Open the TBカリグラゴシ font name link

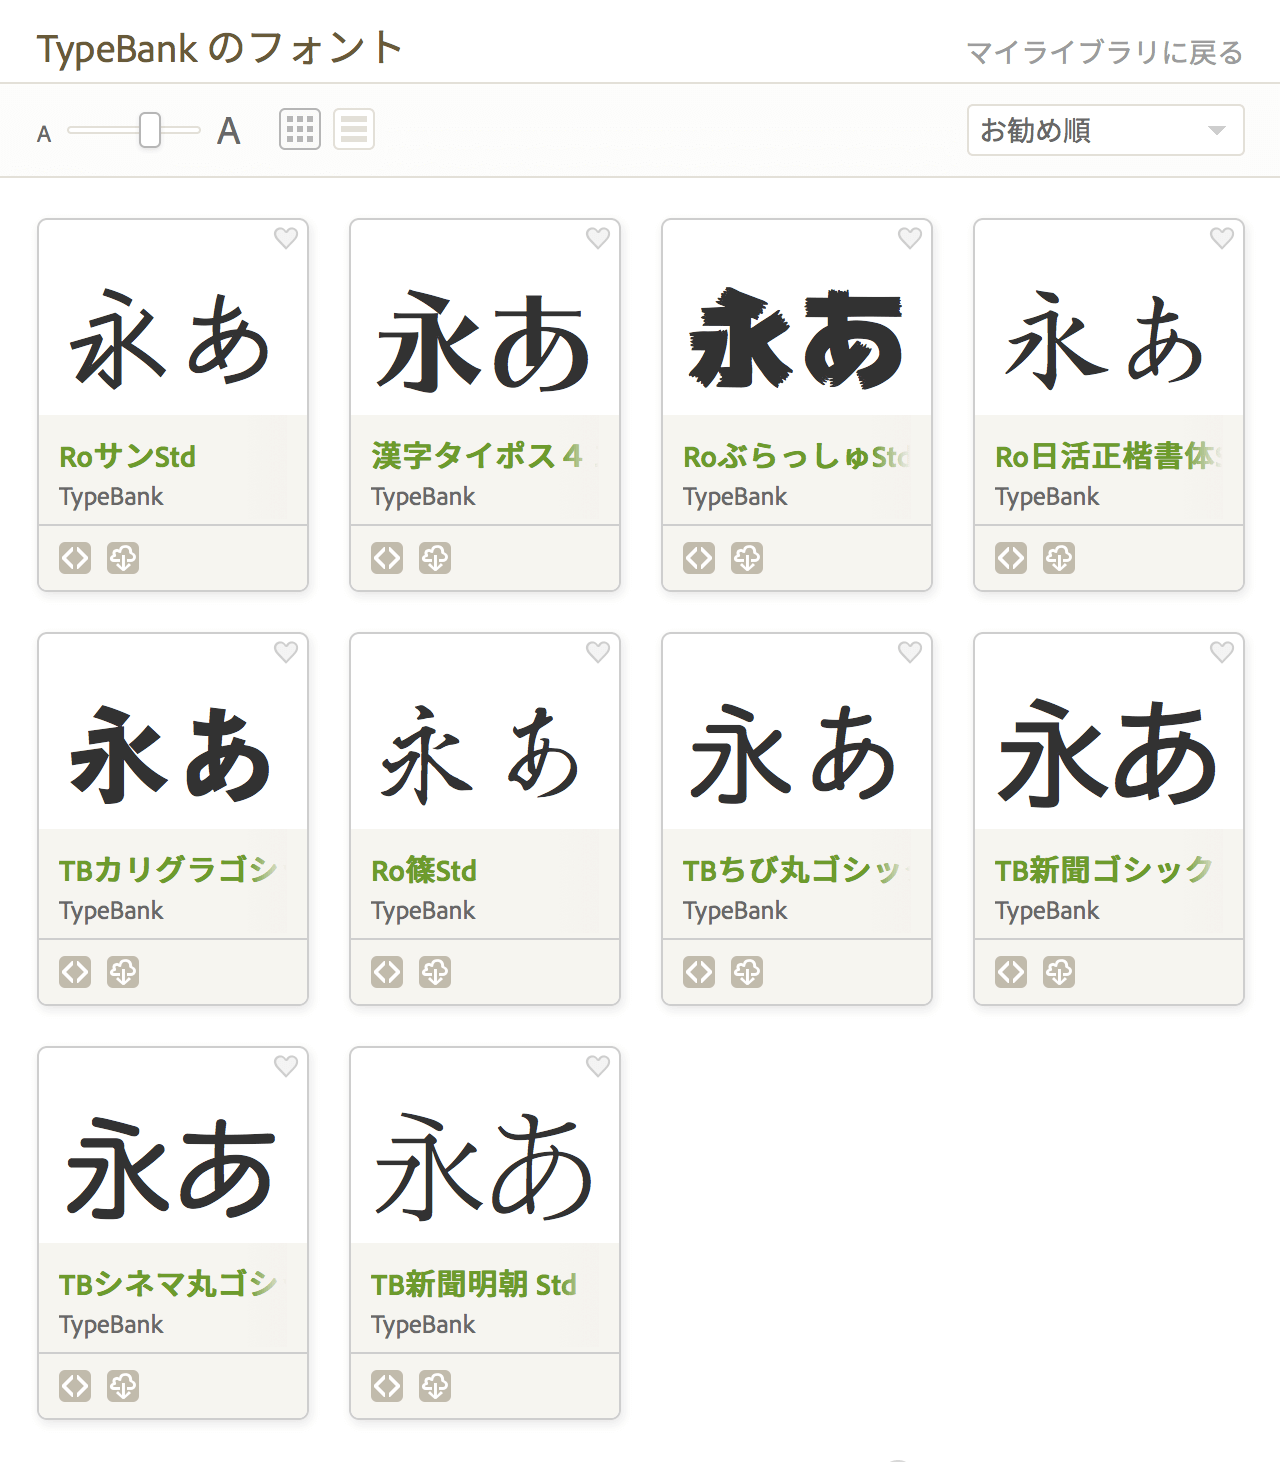pyautogui.click(x=168, y=870)
